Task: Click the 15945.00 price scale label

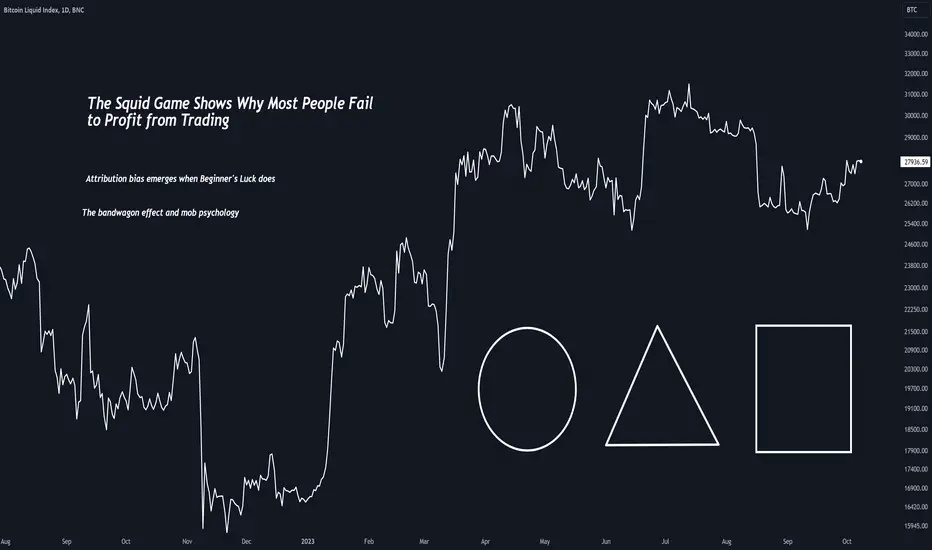Action: tap(916, 526)
